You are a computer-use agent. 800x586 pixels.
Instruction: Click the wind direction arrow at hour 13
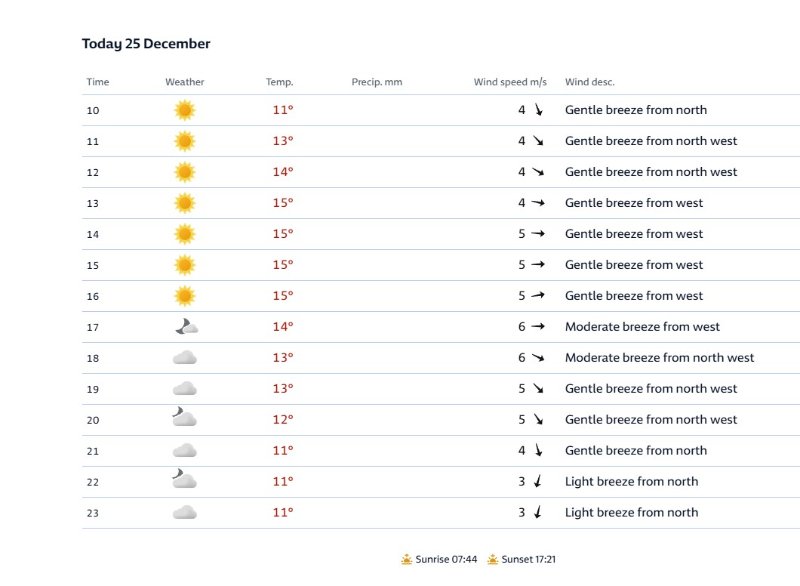[538, 203]
